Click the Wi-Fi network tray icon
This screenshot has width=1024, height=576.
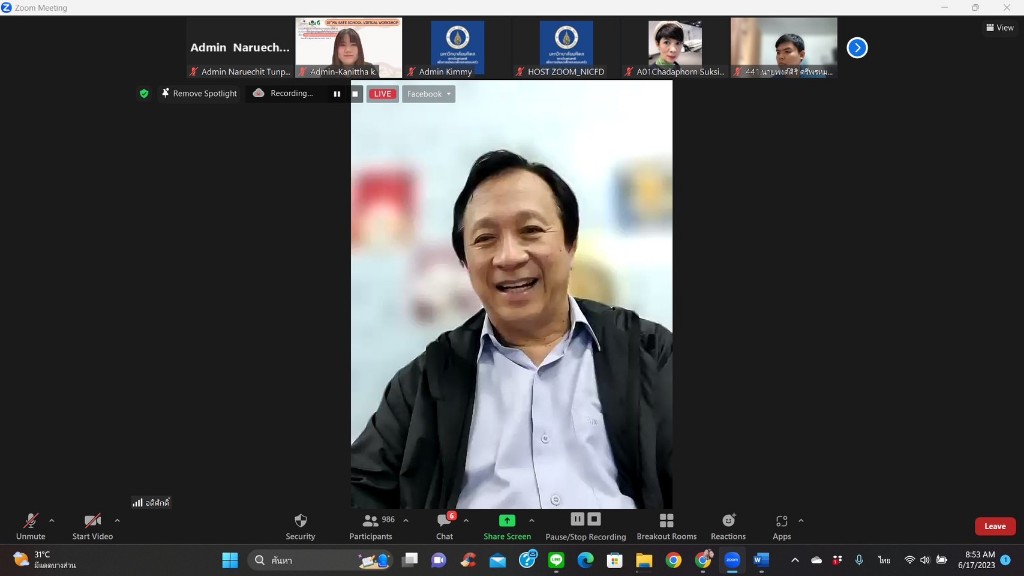[909, 560]
